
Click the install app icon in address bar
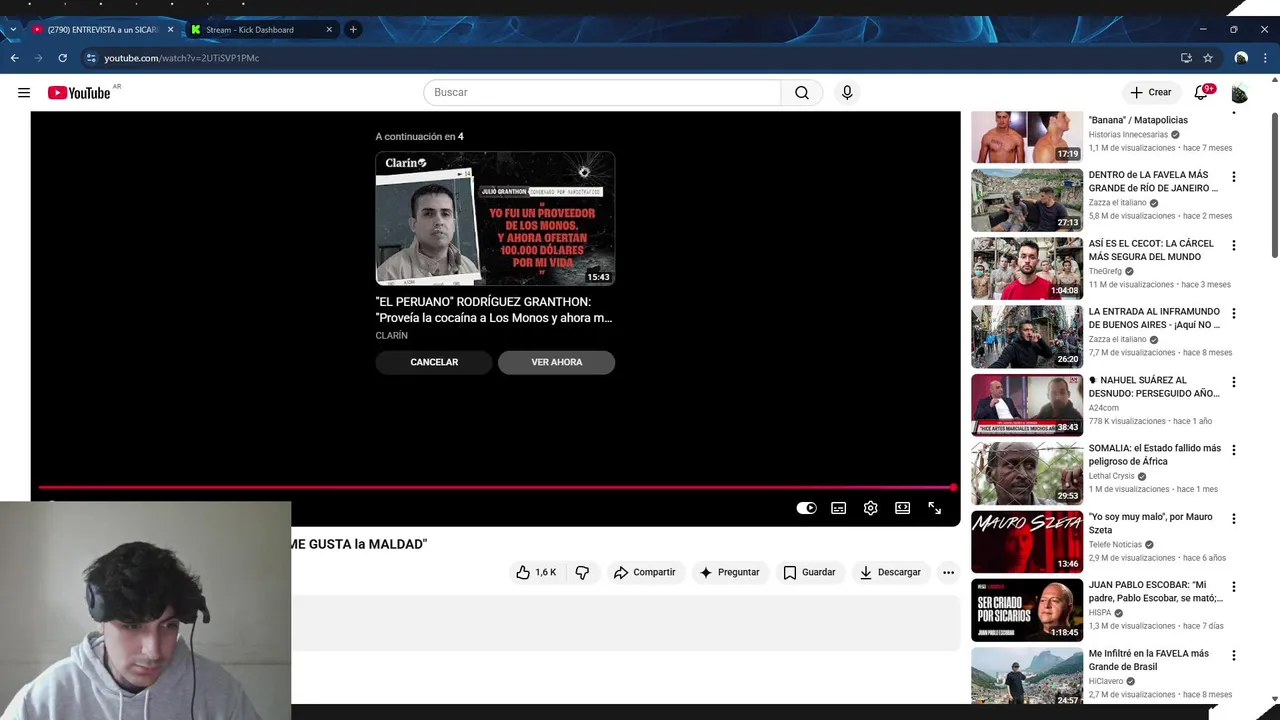click(1186, 58)
